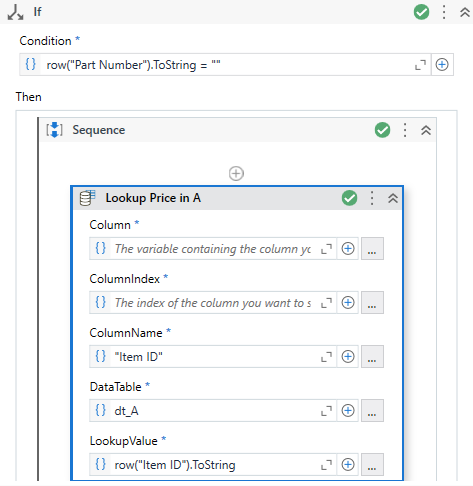This screenshot has width=473, height=486.
Task: Click the plus button beside ColumnIndex field
Action: pos(348,303)
